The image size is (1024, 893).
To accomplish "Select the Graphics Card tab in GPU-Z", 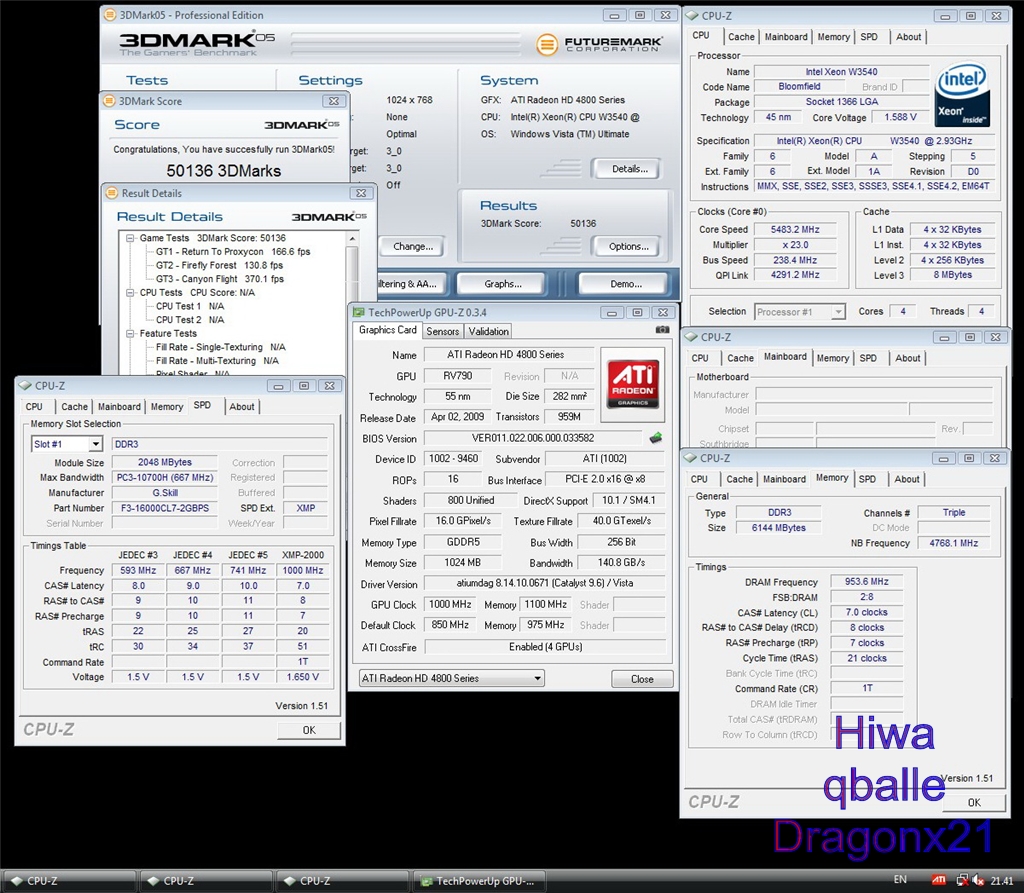I will [x=388, y=330].
